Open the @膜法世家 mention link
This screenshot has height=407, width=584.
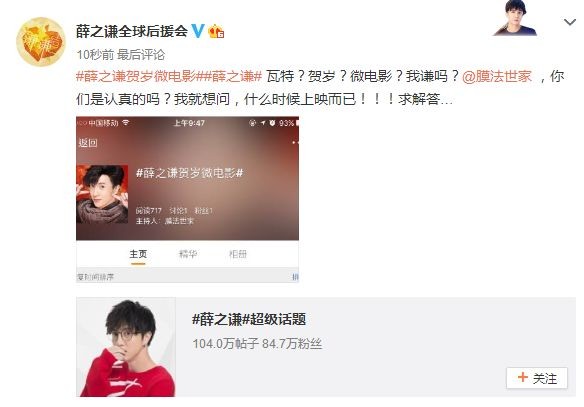[x=497, y=76]
